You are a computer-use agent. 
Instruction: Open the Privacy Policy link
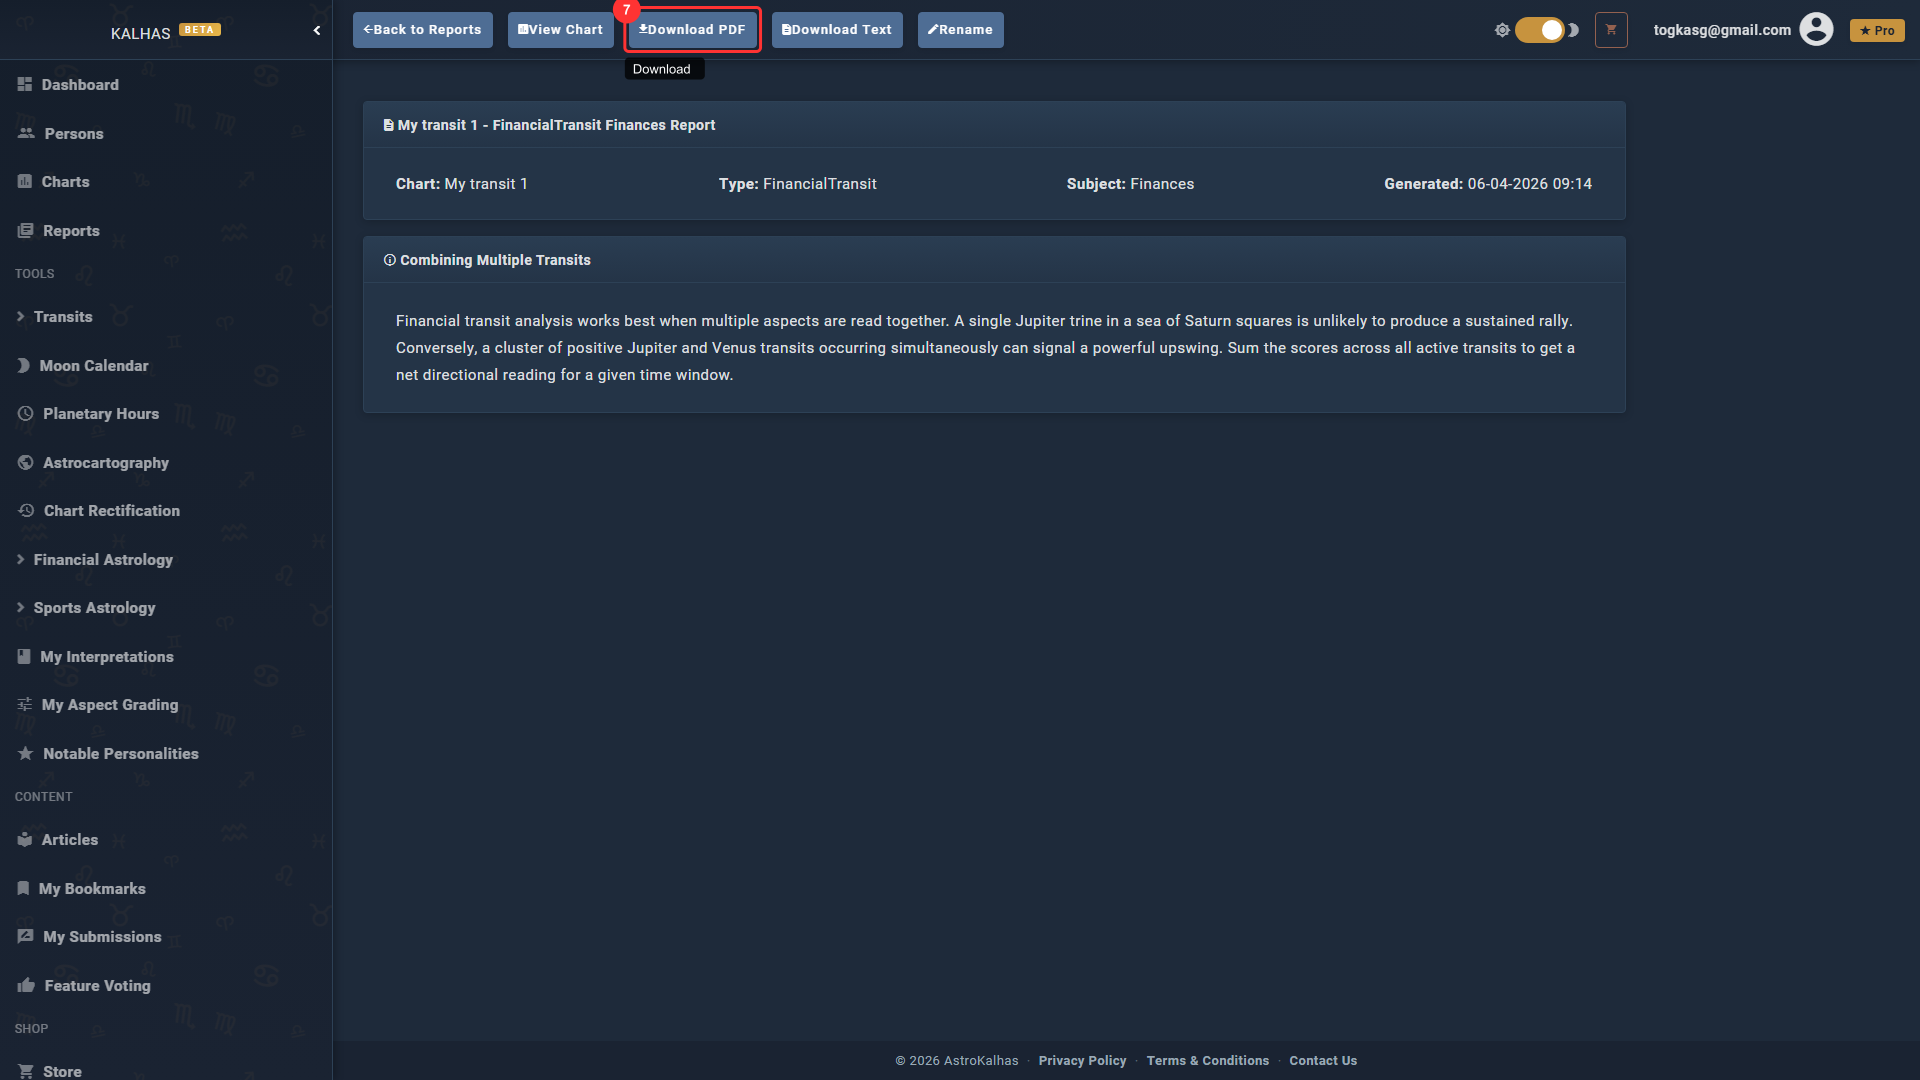pos(1082,1061)
